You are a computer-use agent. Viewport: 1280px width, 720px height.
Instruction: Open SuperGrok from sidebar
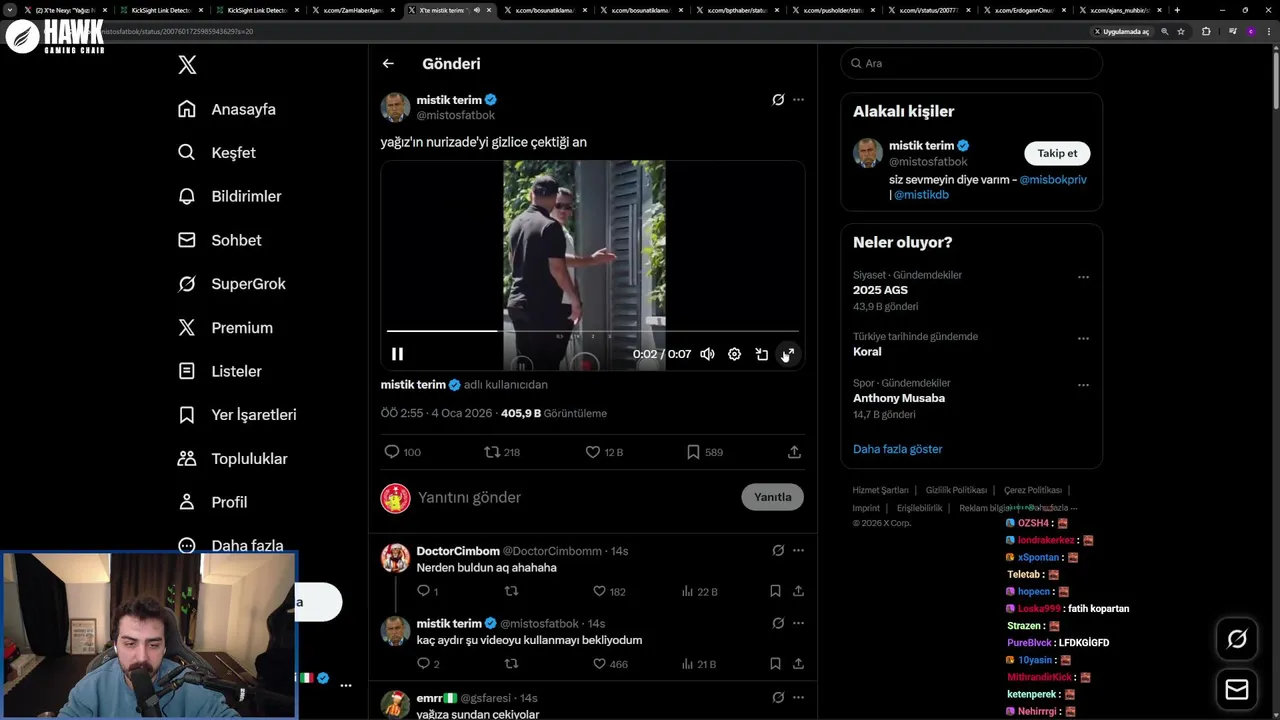(x=232, y=284)
